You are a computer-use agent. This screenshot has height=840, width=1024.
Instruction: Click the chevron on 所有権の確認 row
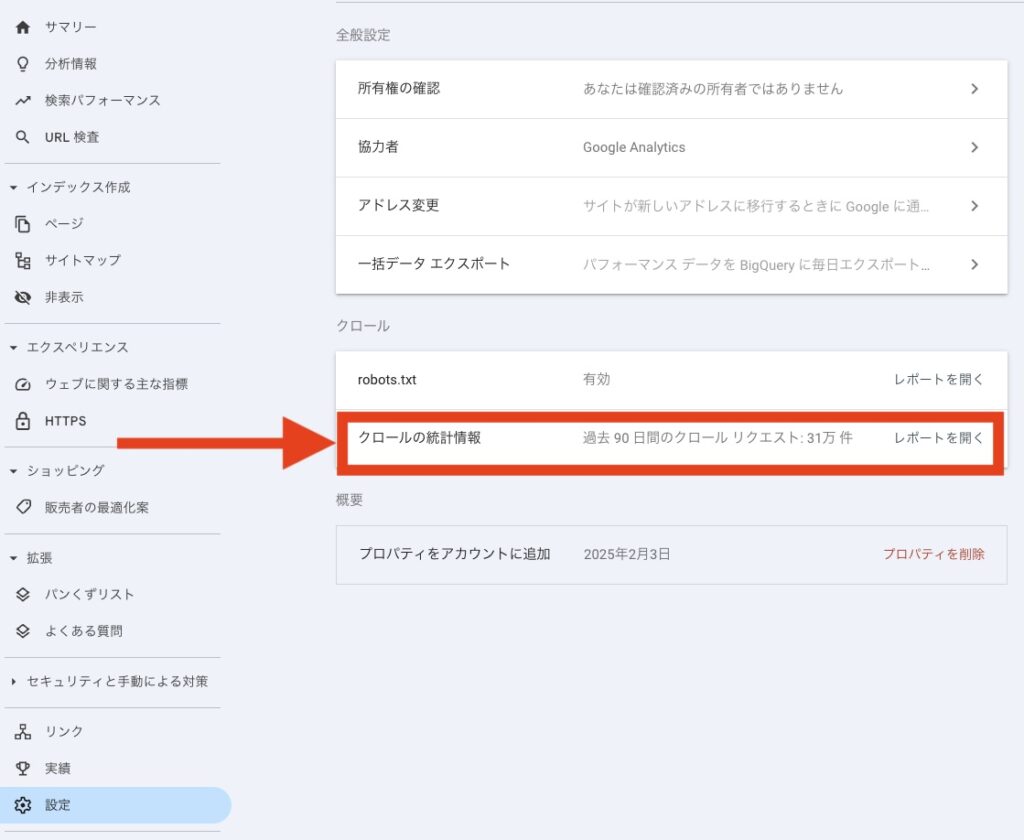point(975,89)
